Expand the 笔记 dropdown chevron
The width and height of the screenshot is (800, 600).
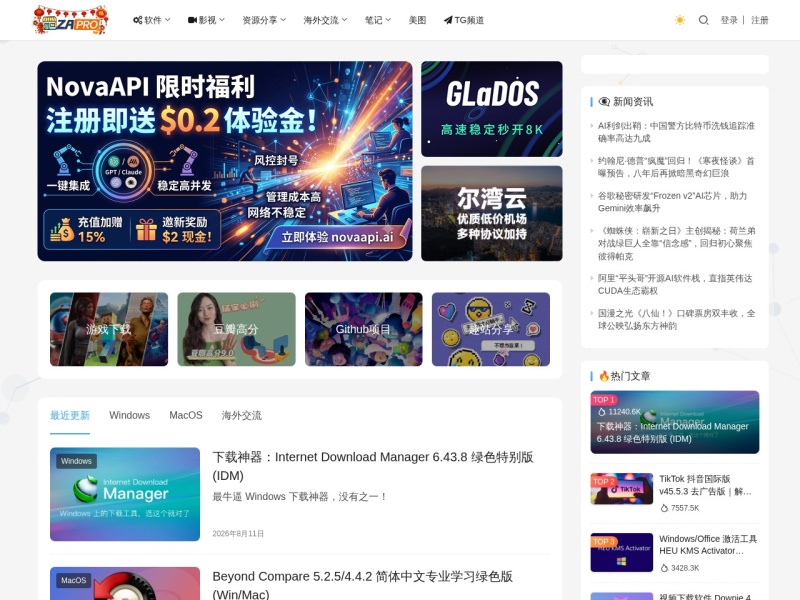coord(388,20)
